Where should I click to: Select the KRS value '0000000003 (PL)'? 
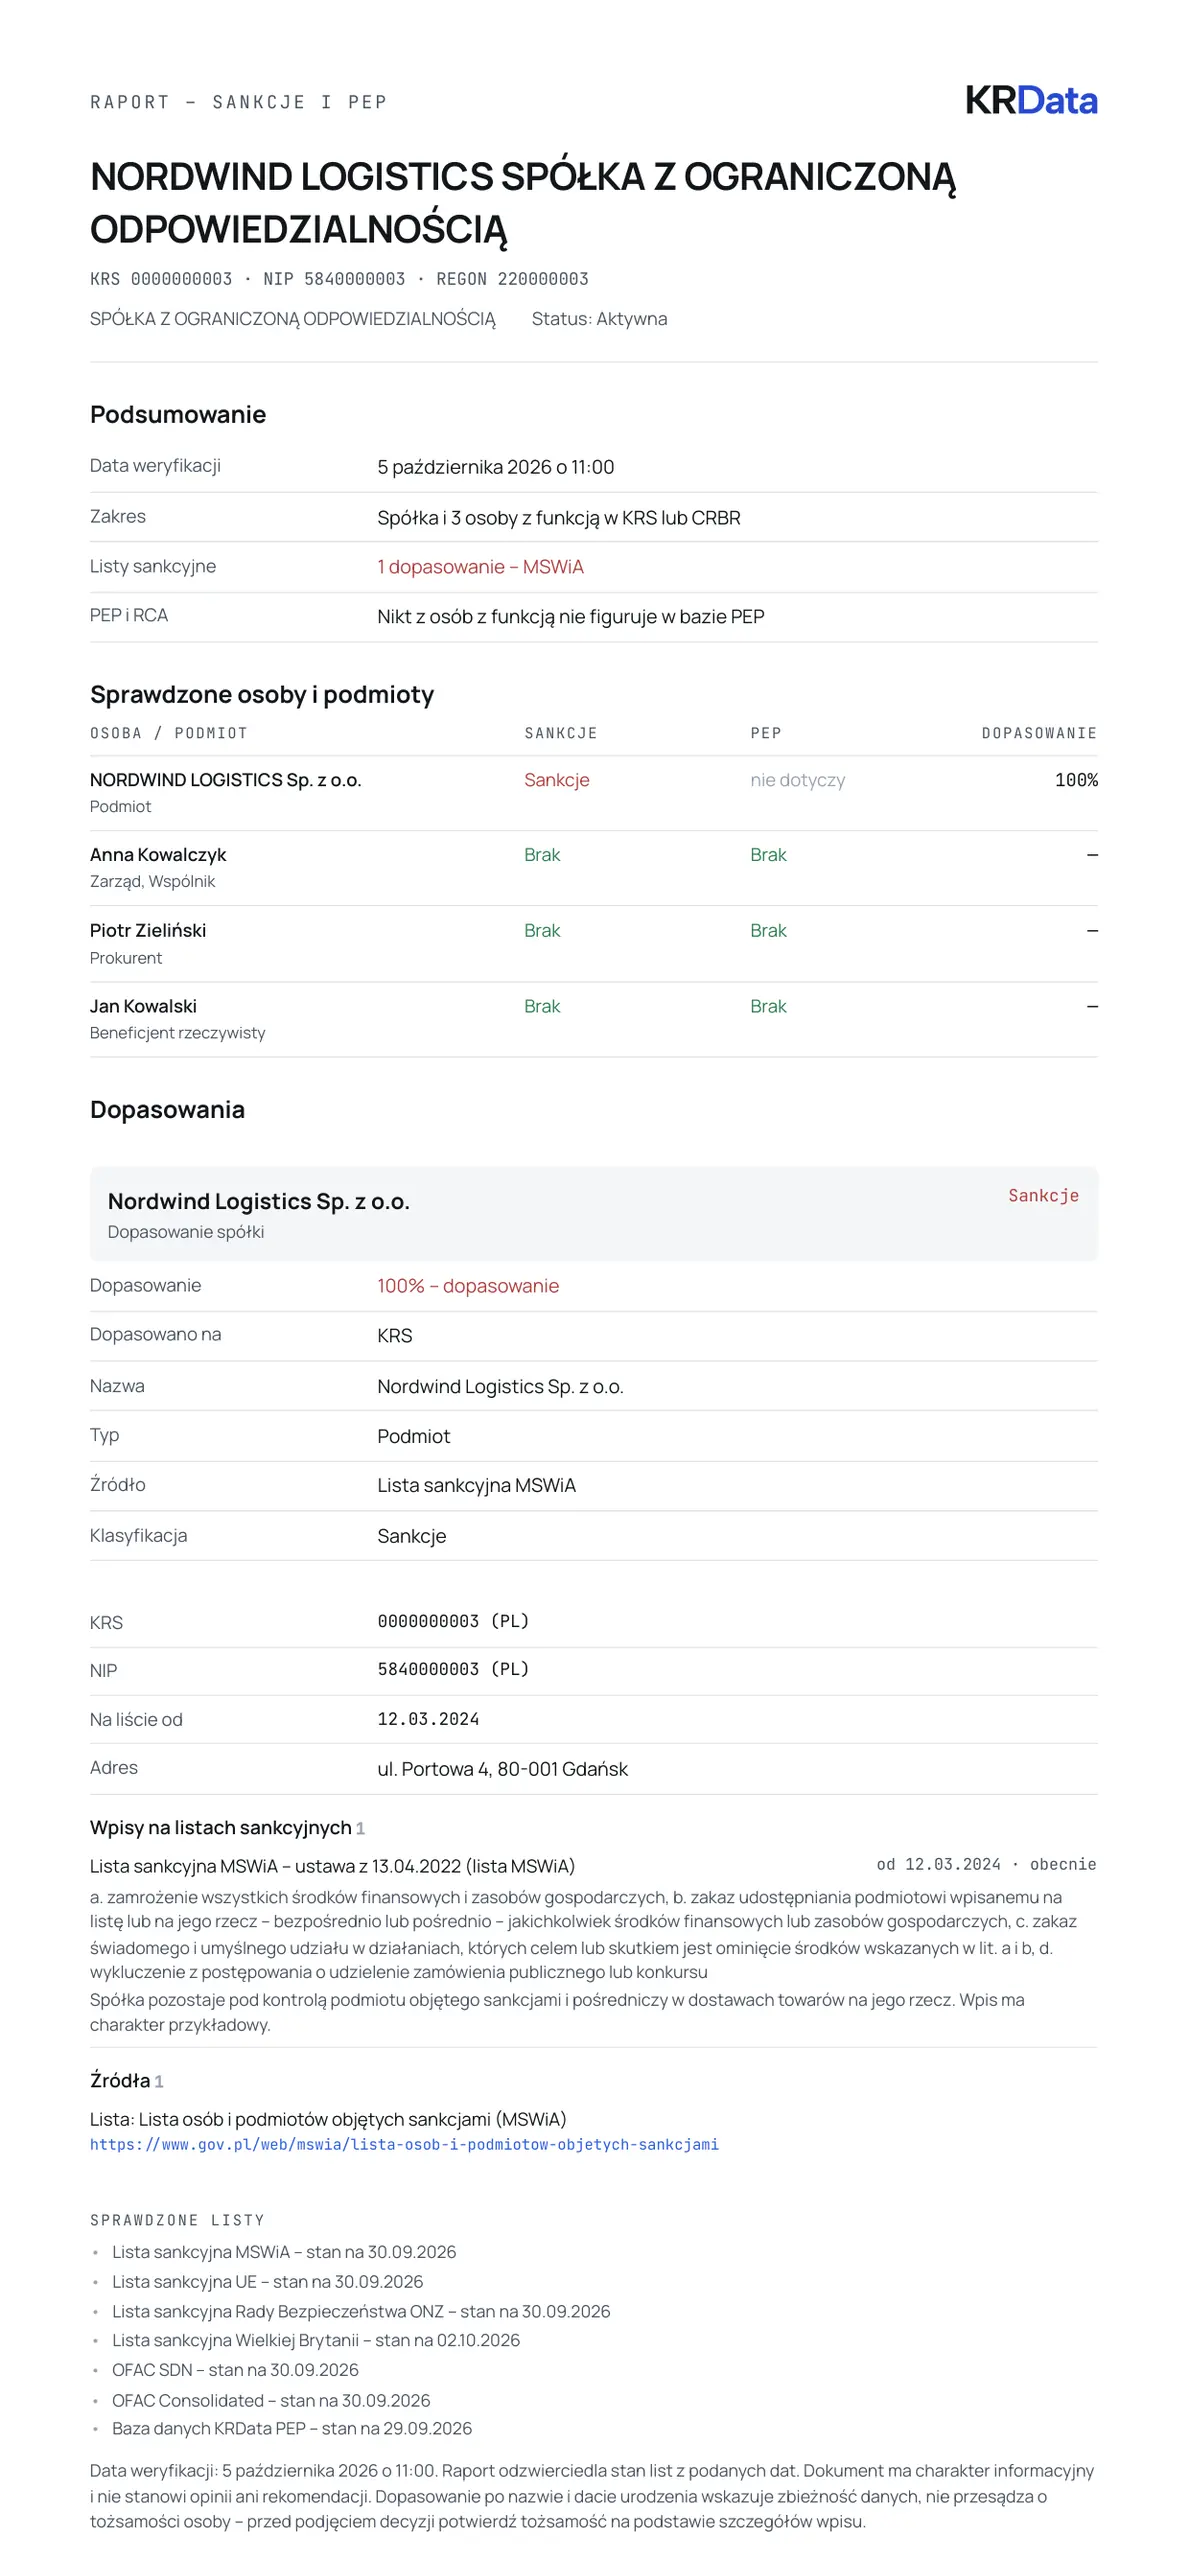pos(453,1621)
